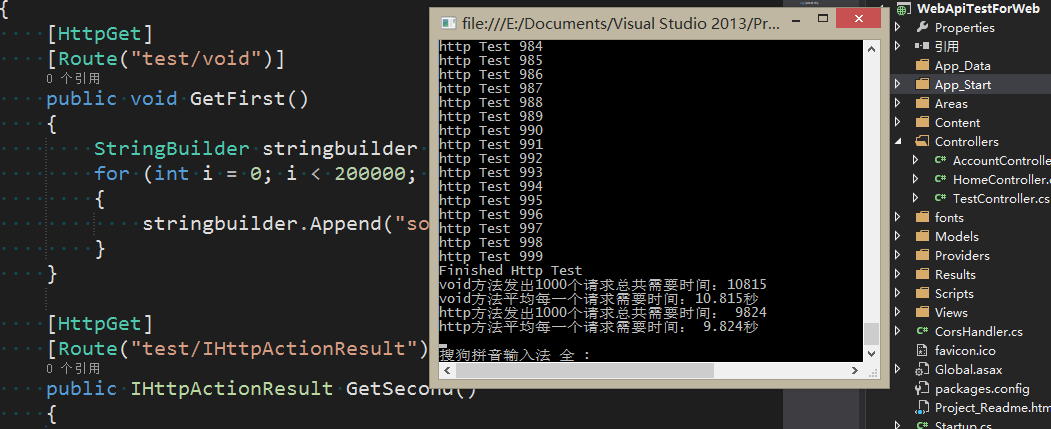1051x429 pixels.
Task: Expand the Areas folder node
Action: 898,103
